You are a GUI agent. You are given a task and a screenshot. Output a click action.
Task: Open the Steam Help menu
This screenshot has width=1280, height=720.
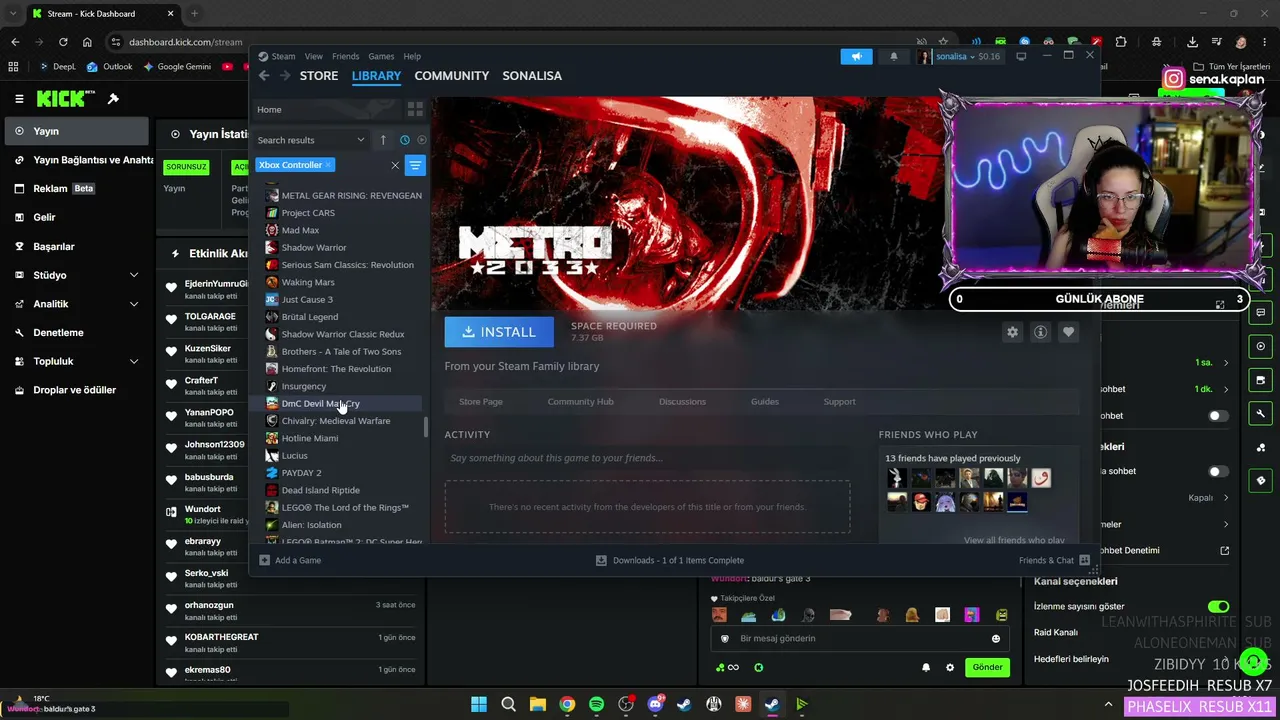pos(412,56)
